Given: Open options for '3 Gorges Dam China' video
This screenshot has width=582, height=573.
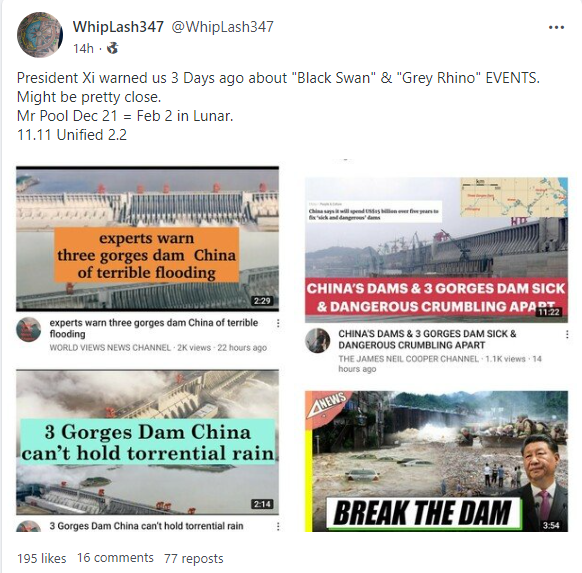Looking at the screenshot, I should pyautogui.click(x=278, y=526).
